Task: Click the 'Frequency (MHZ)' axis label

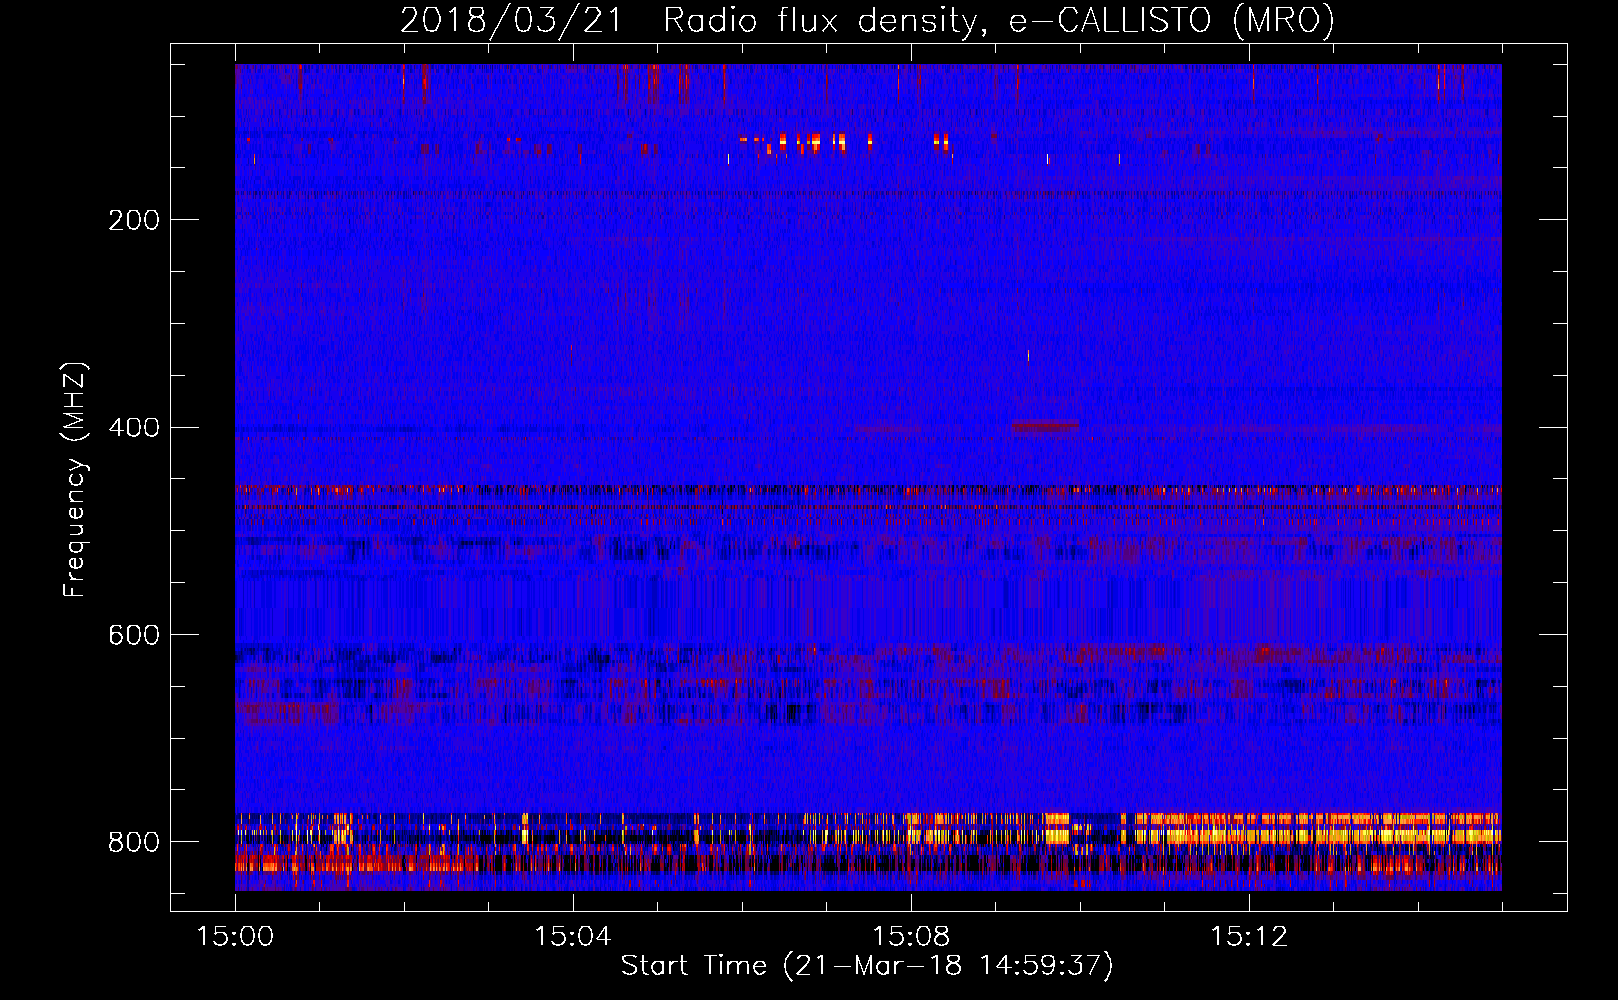Action: [74, 479]
